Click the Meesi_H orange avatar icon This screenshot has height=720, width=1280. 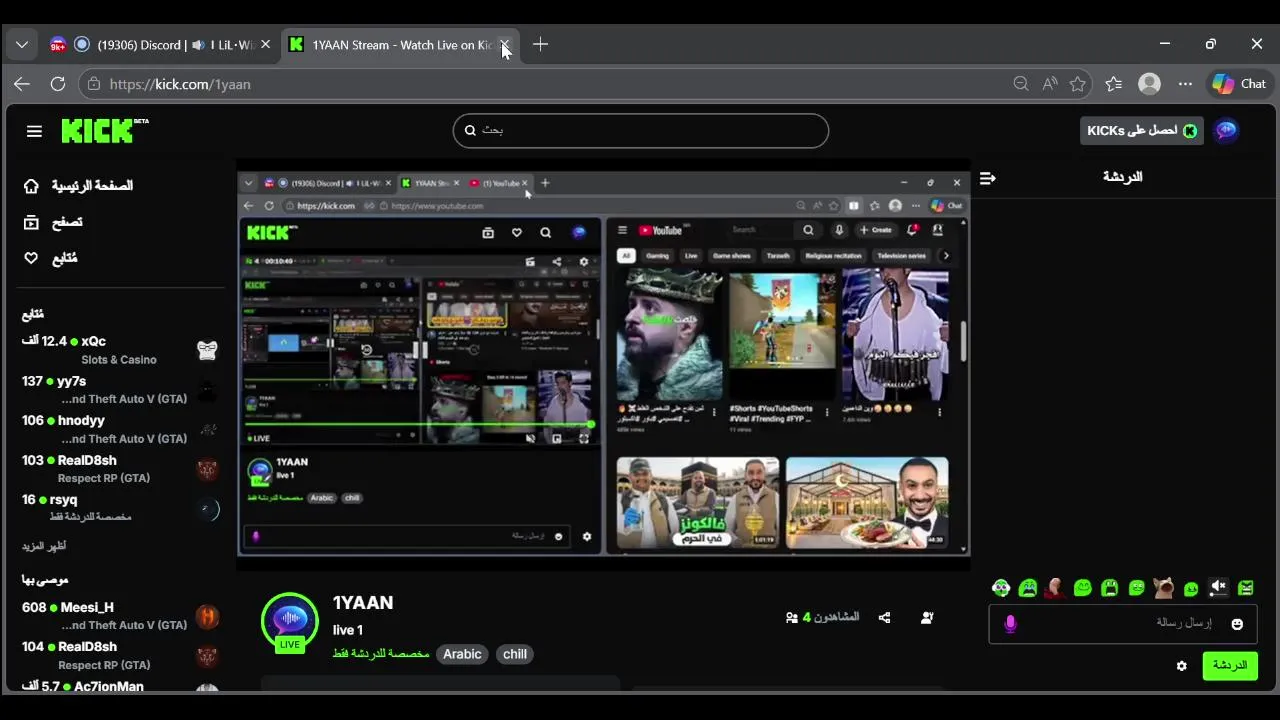[207, 616]
